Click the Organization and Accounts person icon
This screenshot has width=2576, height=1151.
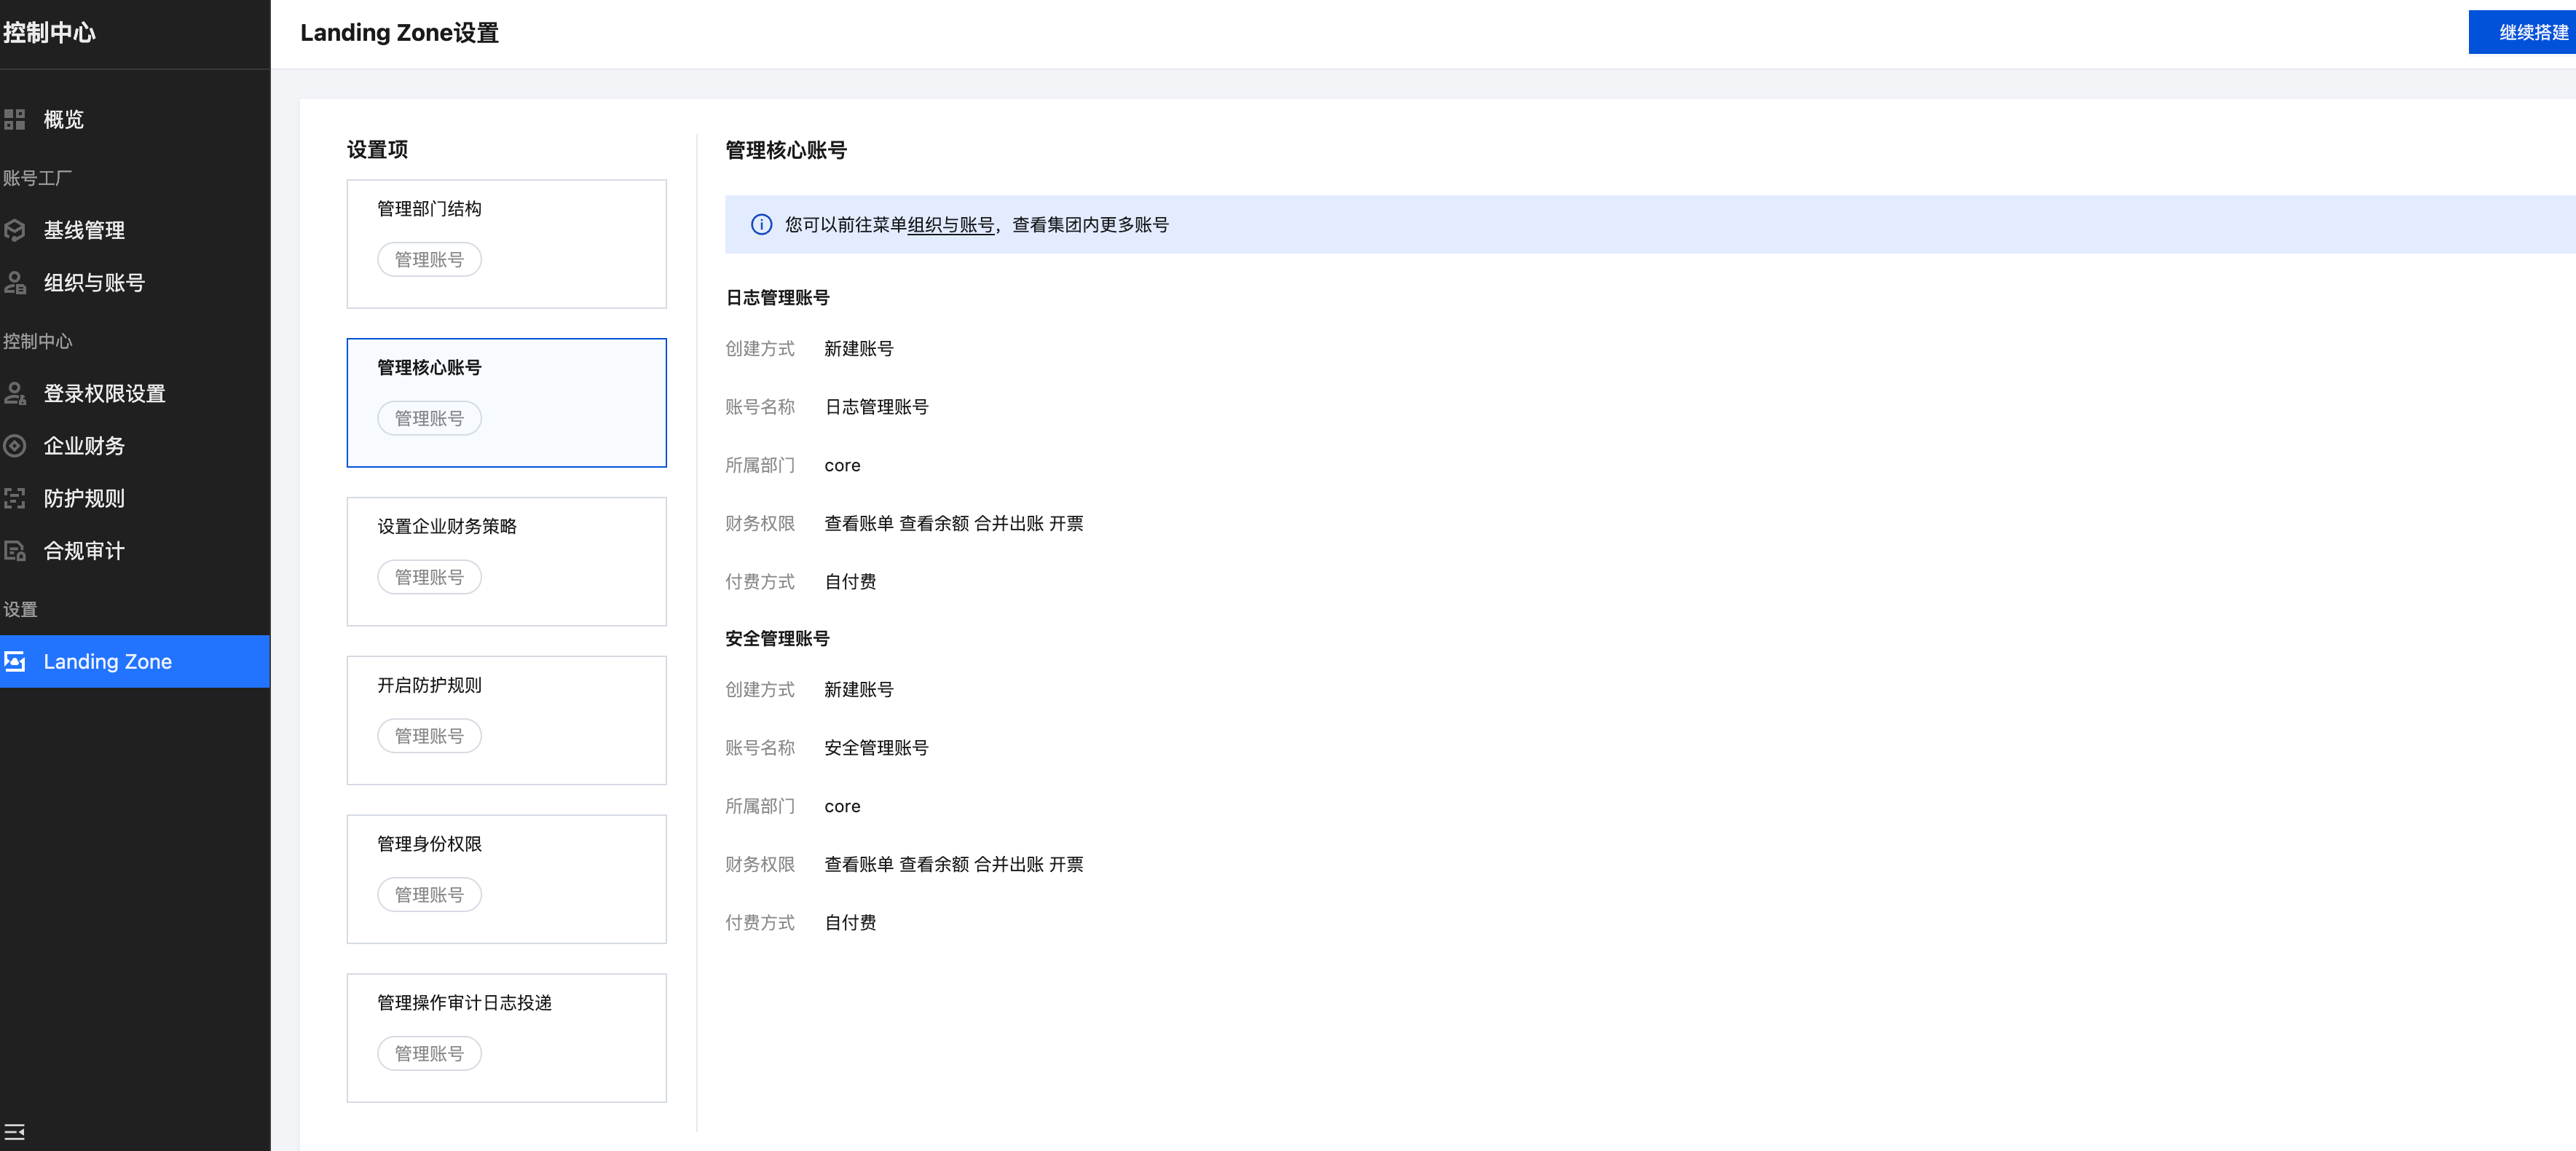pos(15,283)
